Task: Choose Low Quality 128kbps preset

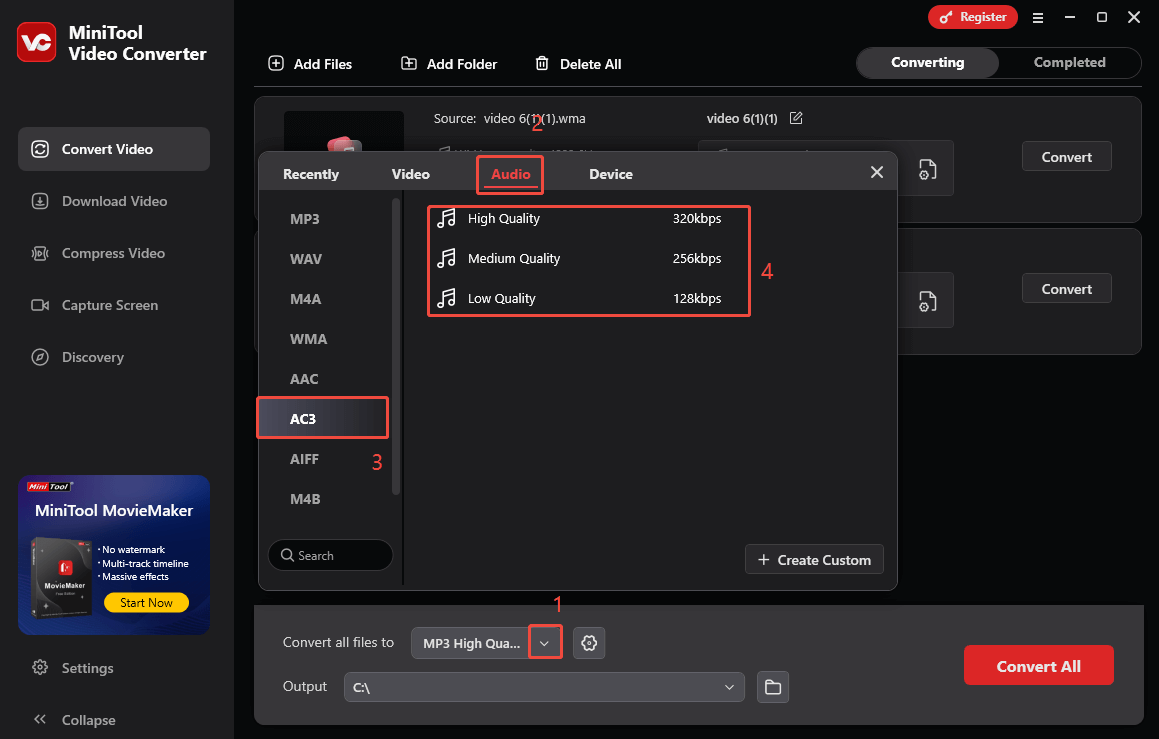Action: [x=588, y=299]
